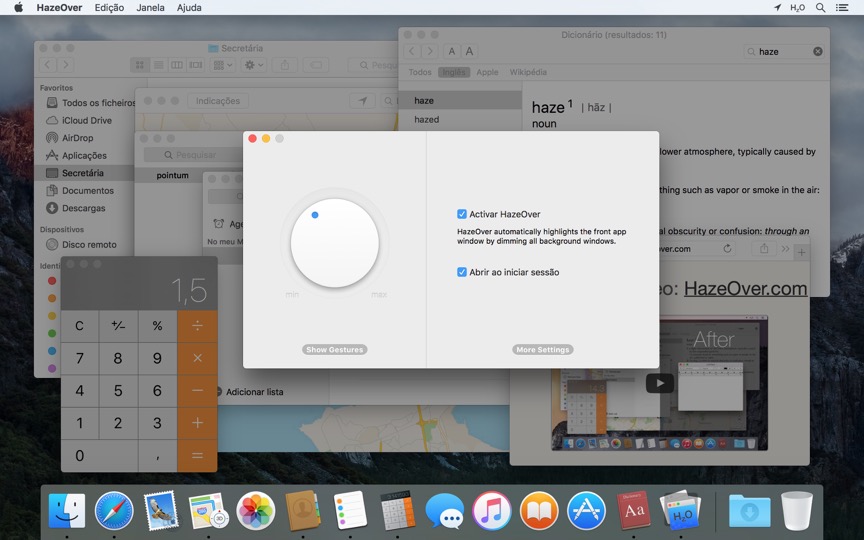Open Reminders from the Dock
Screen dimensions: 864x540
tap(350, 511)
